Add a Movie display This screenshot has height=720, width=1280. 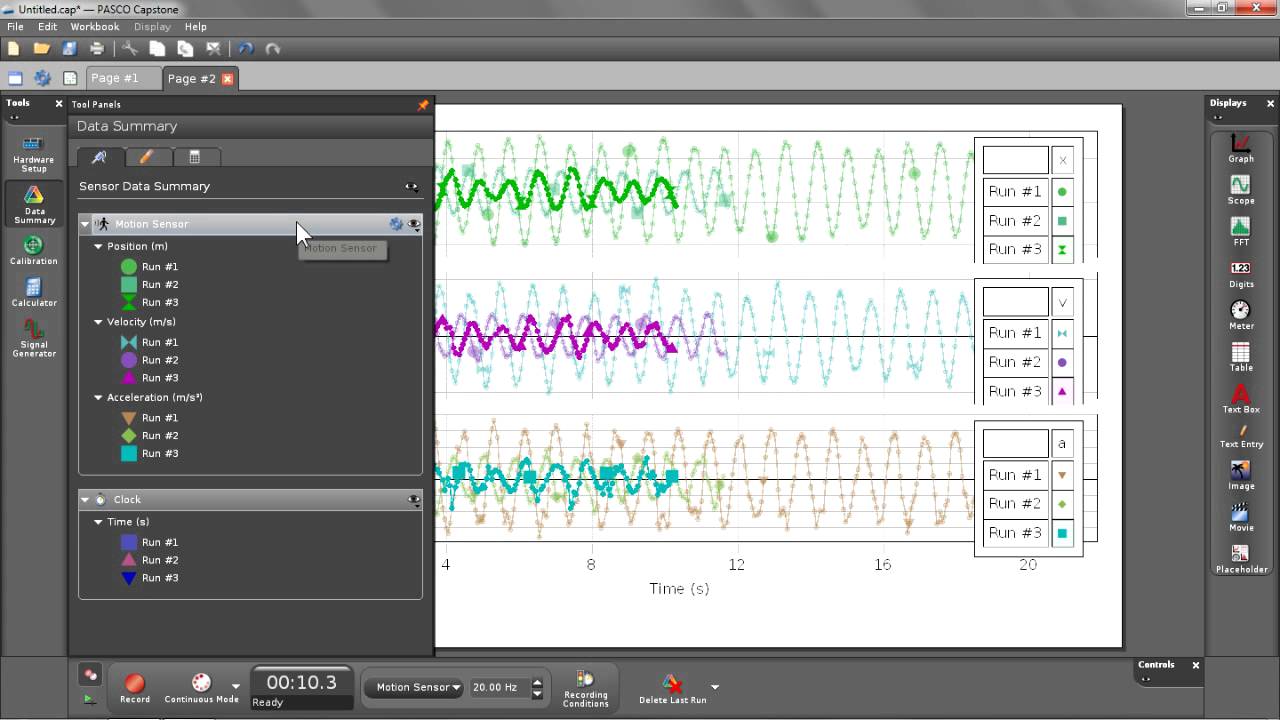[1241, 517]
